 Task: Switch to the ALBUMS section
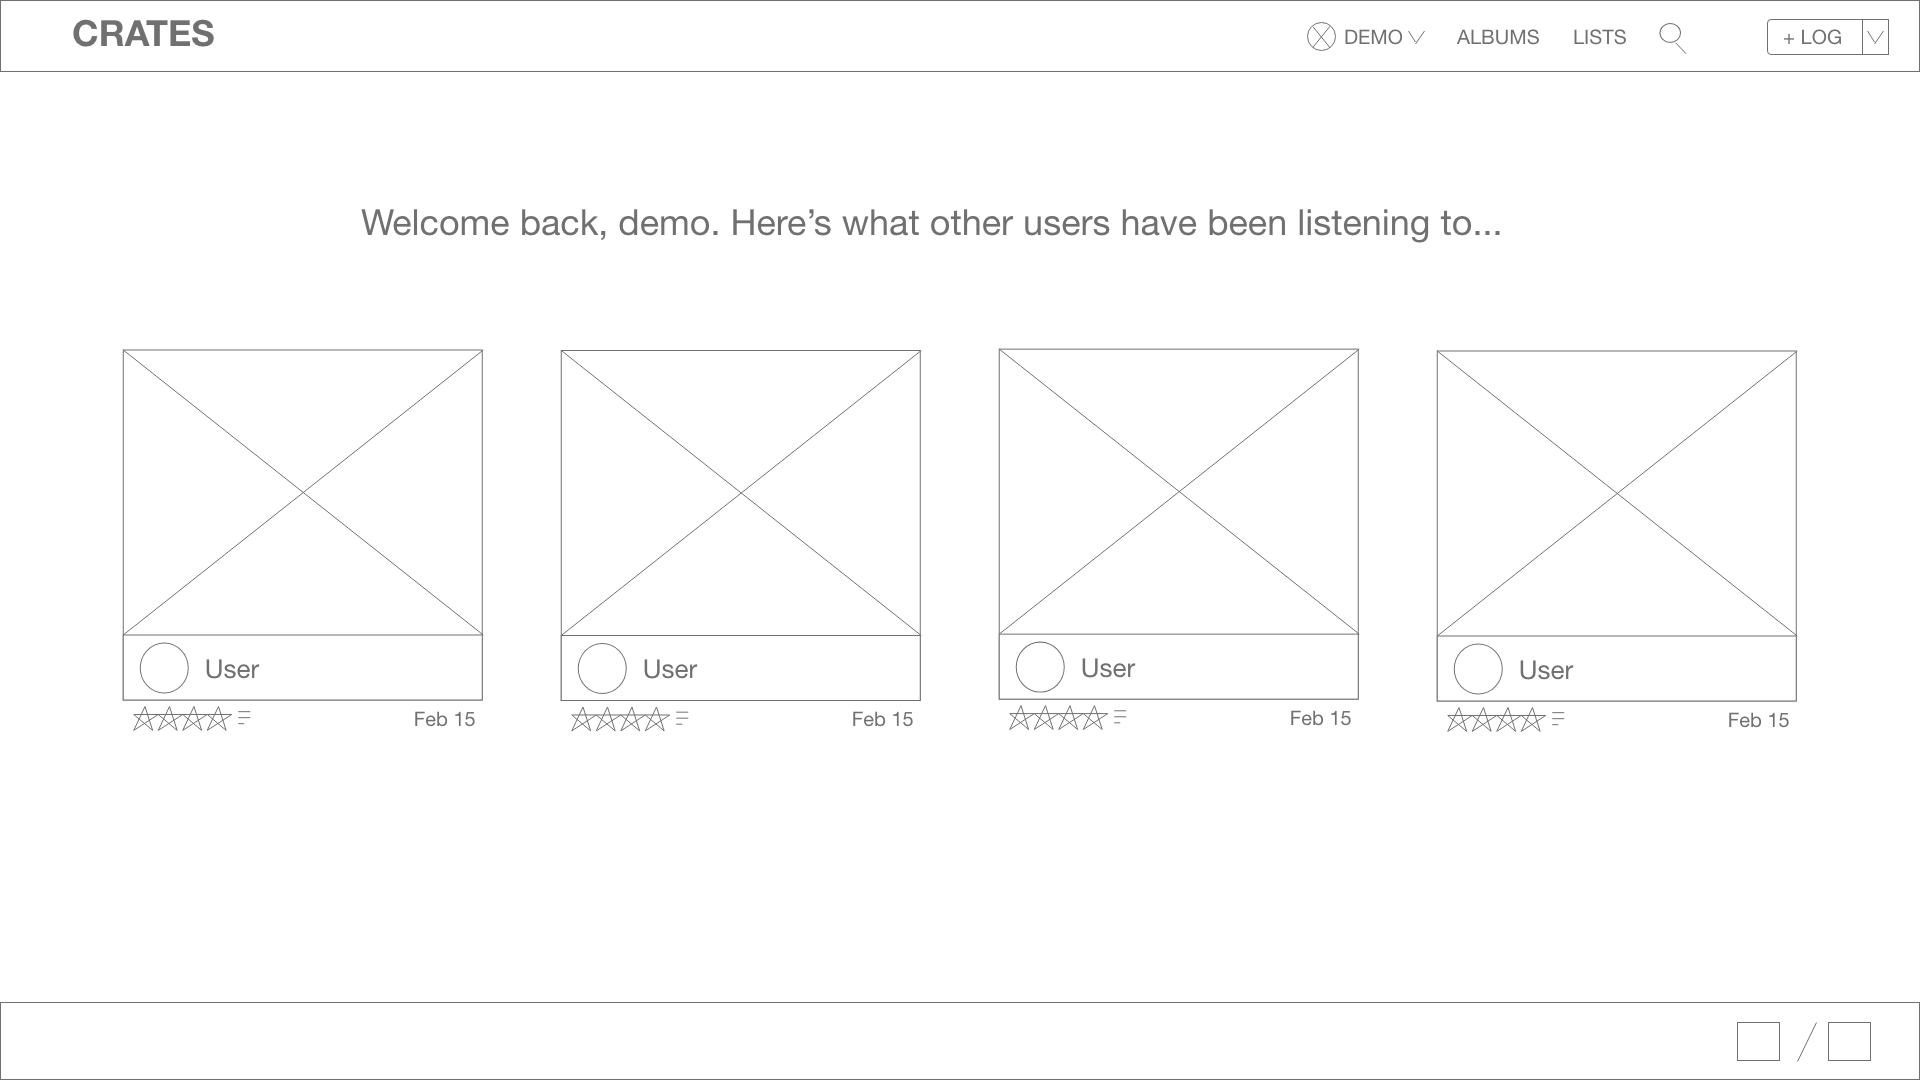click(1497, 37)
